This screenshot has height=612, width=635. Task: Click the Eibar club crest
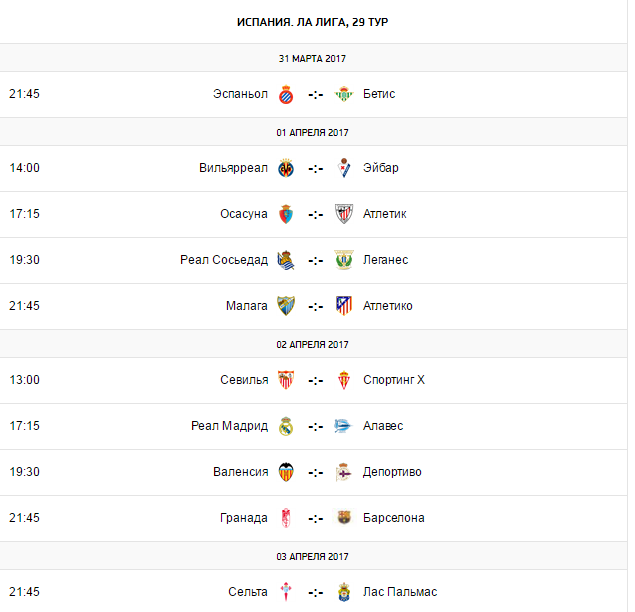pos(344,168)
